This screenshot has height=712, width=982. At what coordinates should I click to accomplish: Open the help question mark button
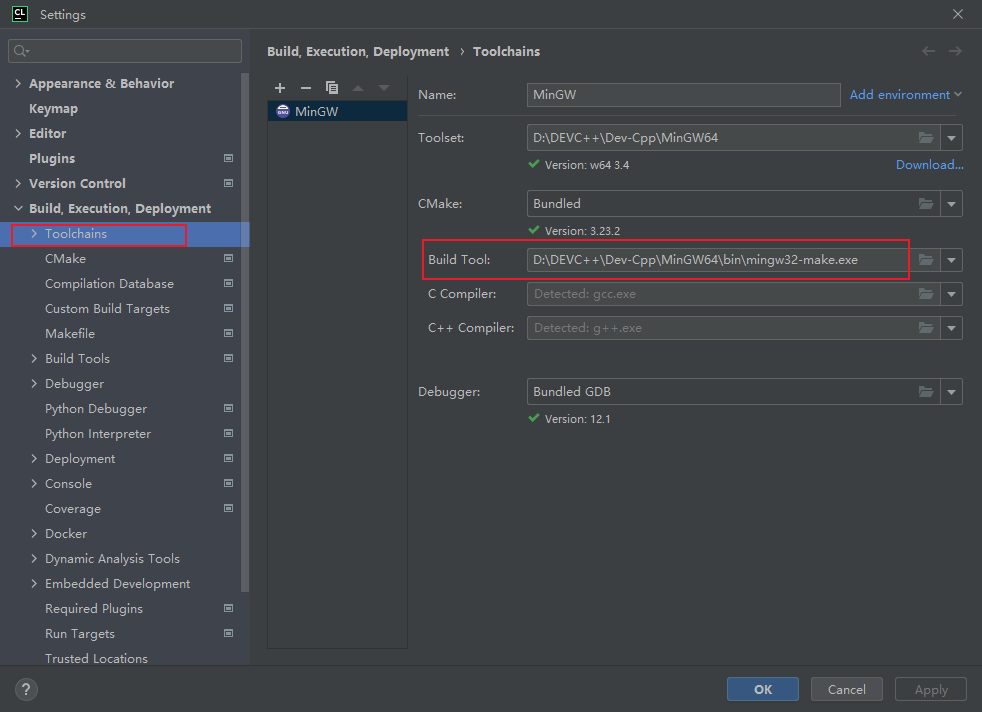pyautogui.click(x=27, y=689)
